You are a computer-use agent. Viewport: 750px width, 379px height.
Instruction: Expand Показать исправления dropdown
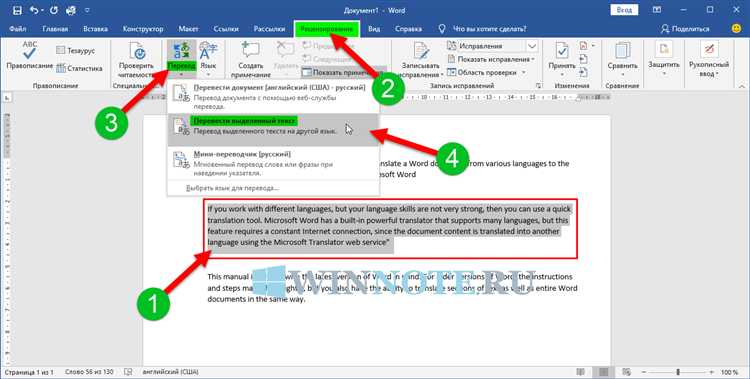pos(533,59)
